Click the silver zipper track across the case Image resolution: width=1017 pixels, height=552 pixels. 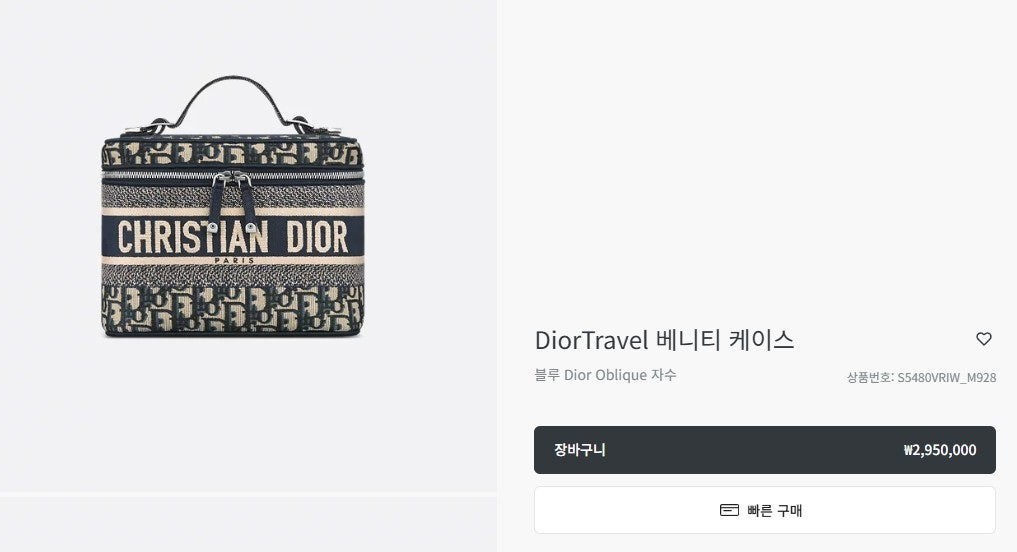pyautogui.click(x=232, y=174)
